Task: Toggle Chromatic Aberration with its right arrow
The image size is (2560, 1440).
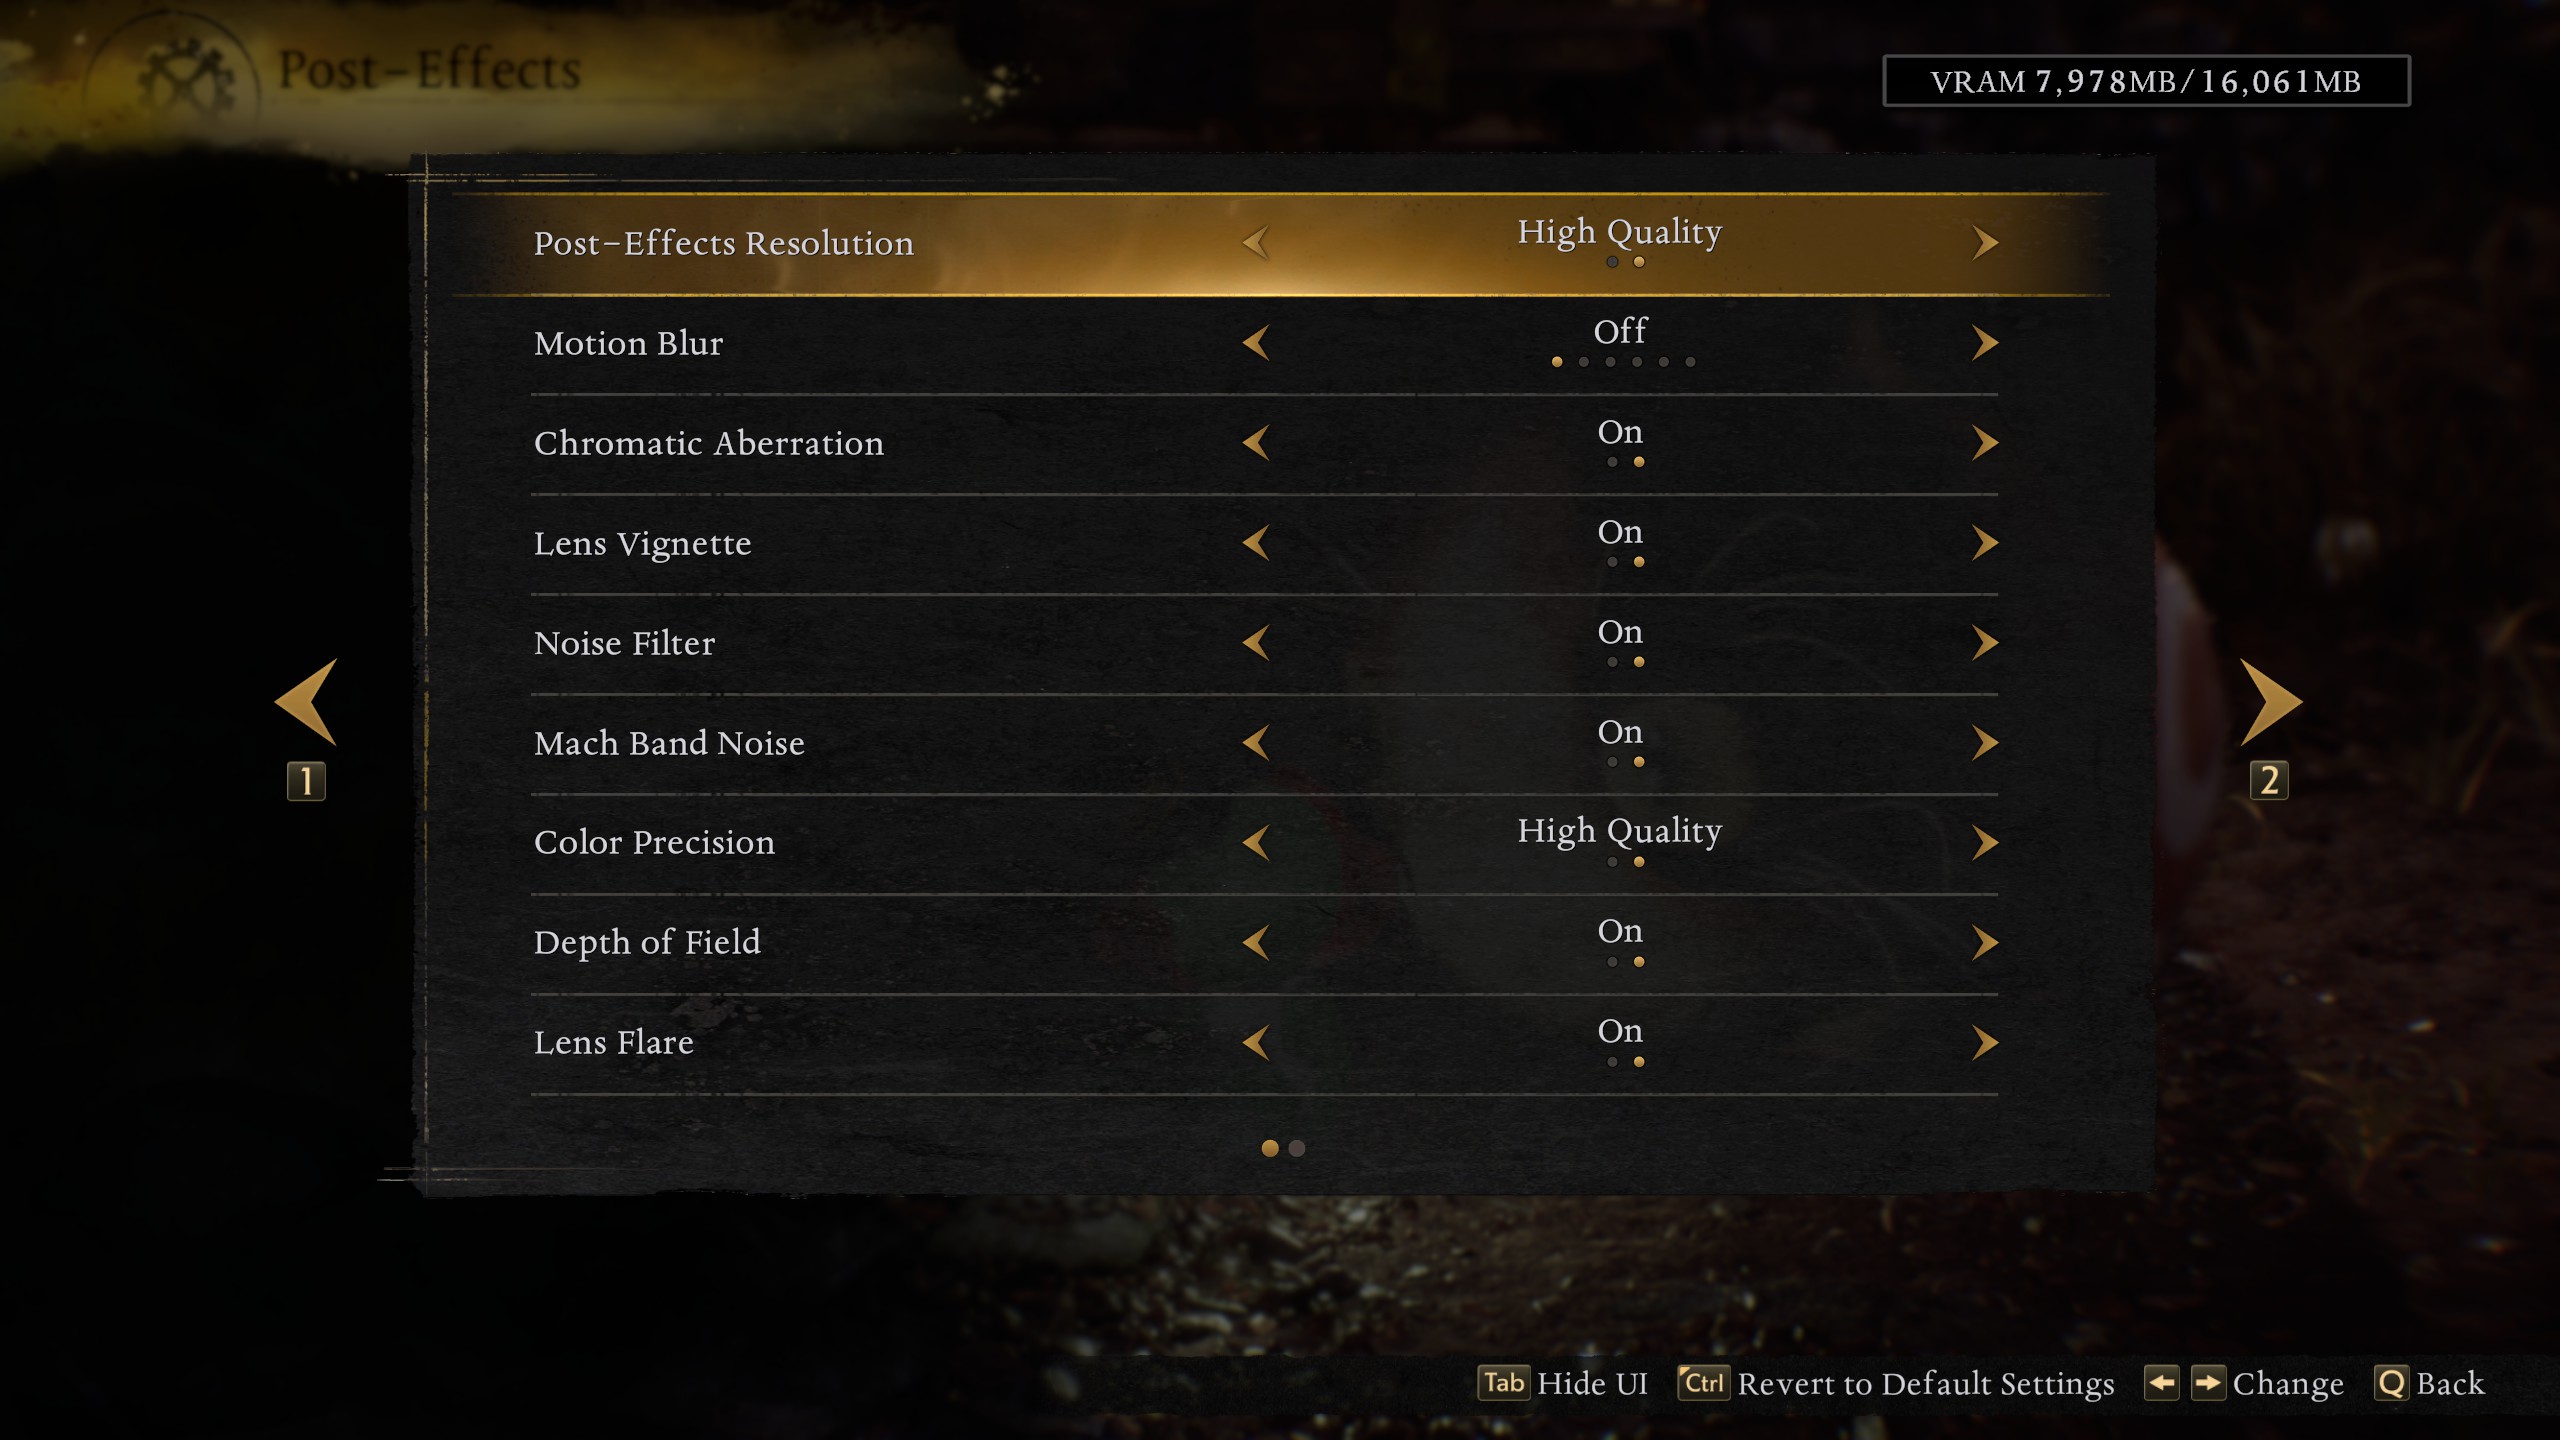Action: pos(1985,443)
